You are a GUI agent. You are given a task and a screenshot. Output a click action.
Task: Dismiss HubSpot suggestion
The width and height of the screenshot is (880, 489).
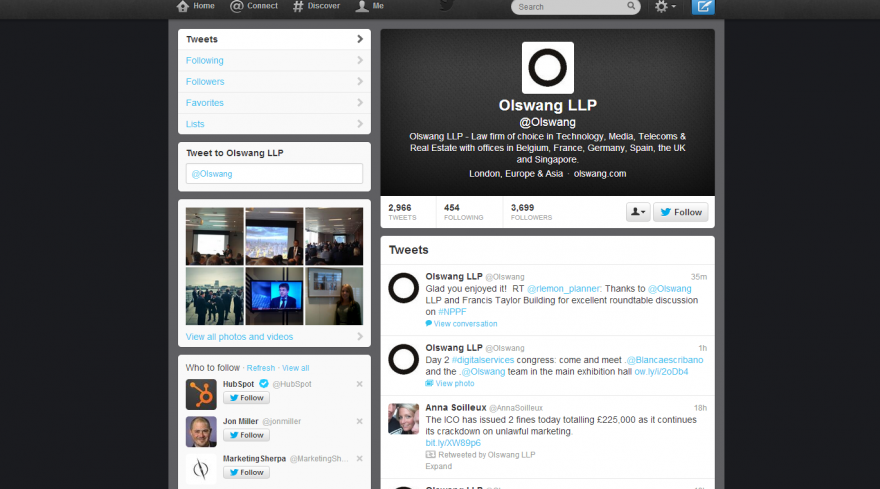tap(359, 384)
